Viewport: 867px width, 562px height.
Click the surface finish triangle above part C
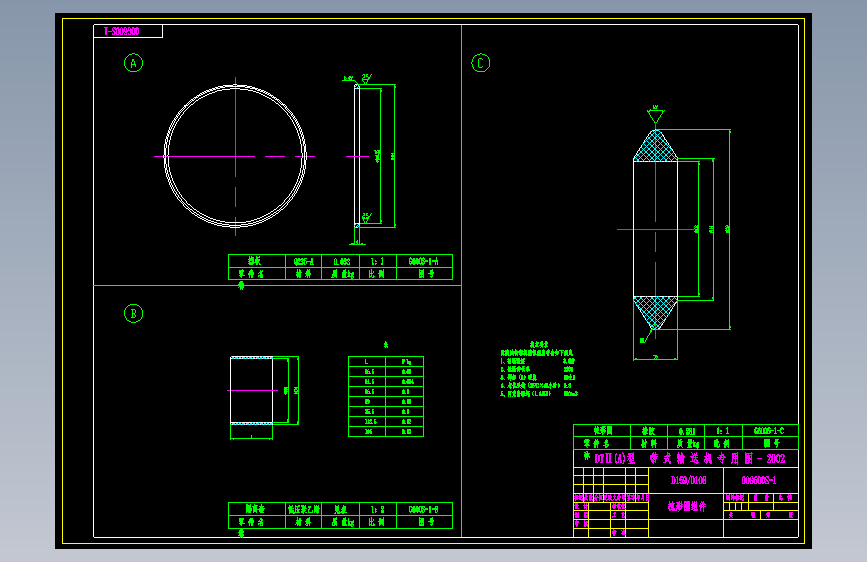click(655, 116)
